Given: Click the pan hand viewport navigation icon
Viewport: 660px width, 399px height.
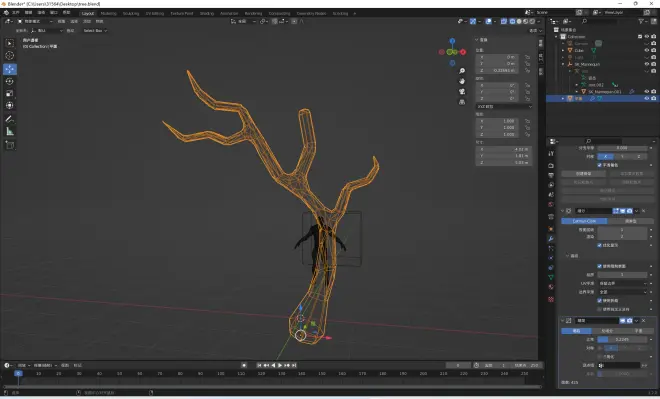Looking at the screenshot, I should (x=462, y=81).
